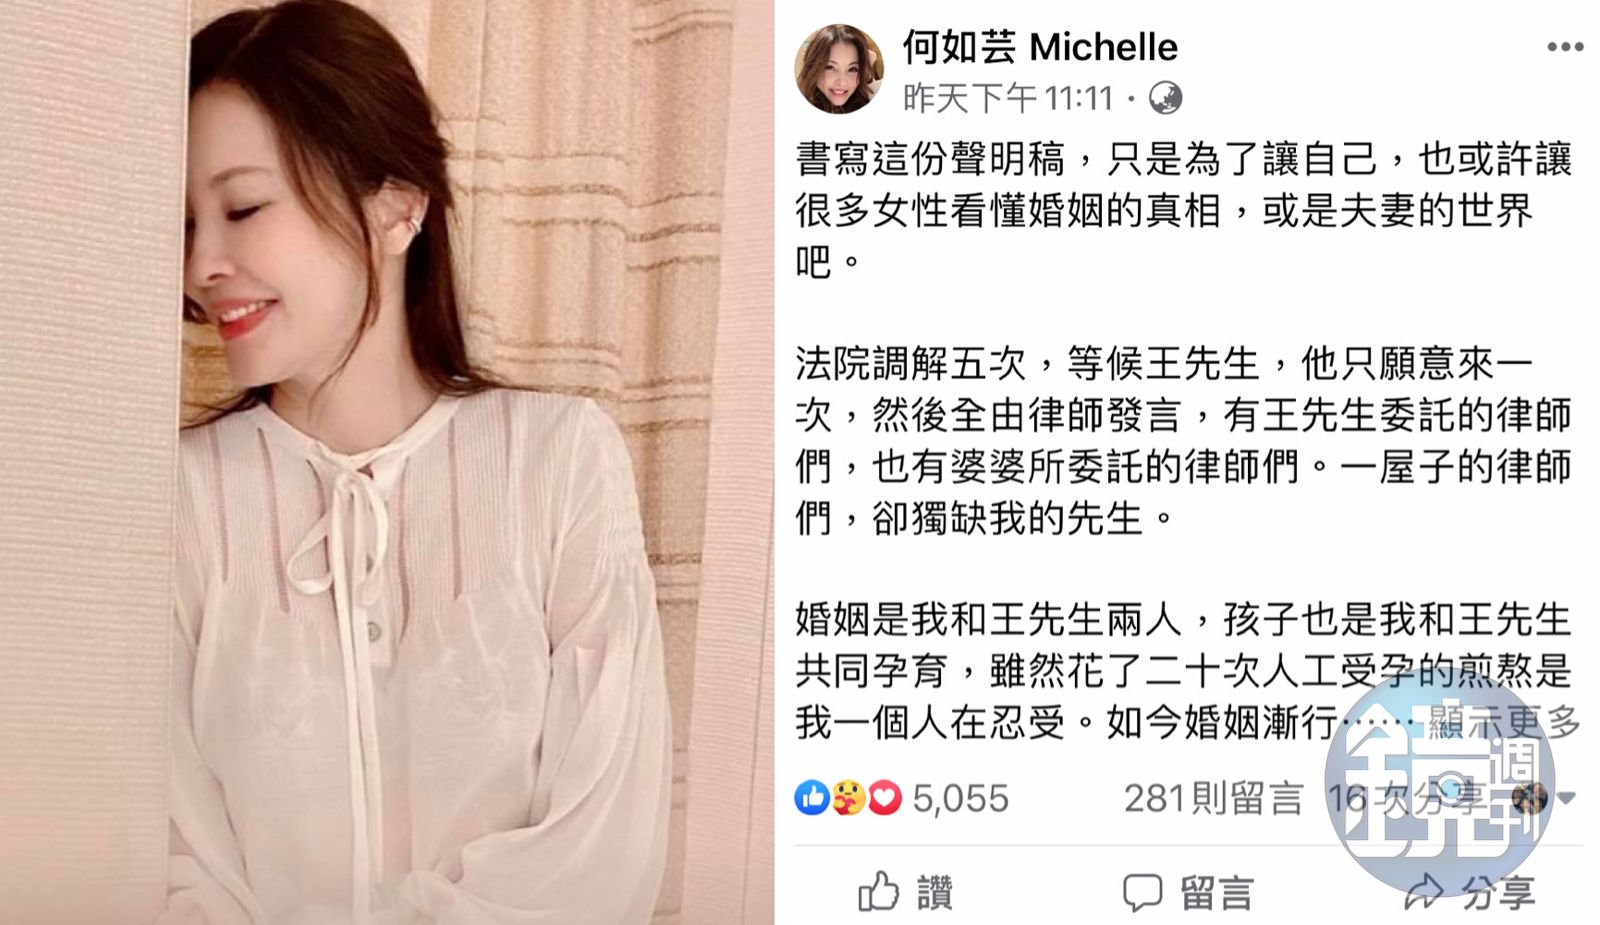Screen dimensions: 1600x925
Task: View the 5,055 reactions count
Action: (x=960, y=799)
